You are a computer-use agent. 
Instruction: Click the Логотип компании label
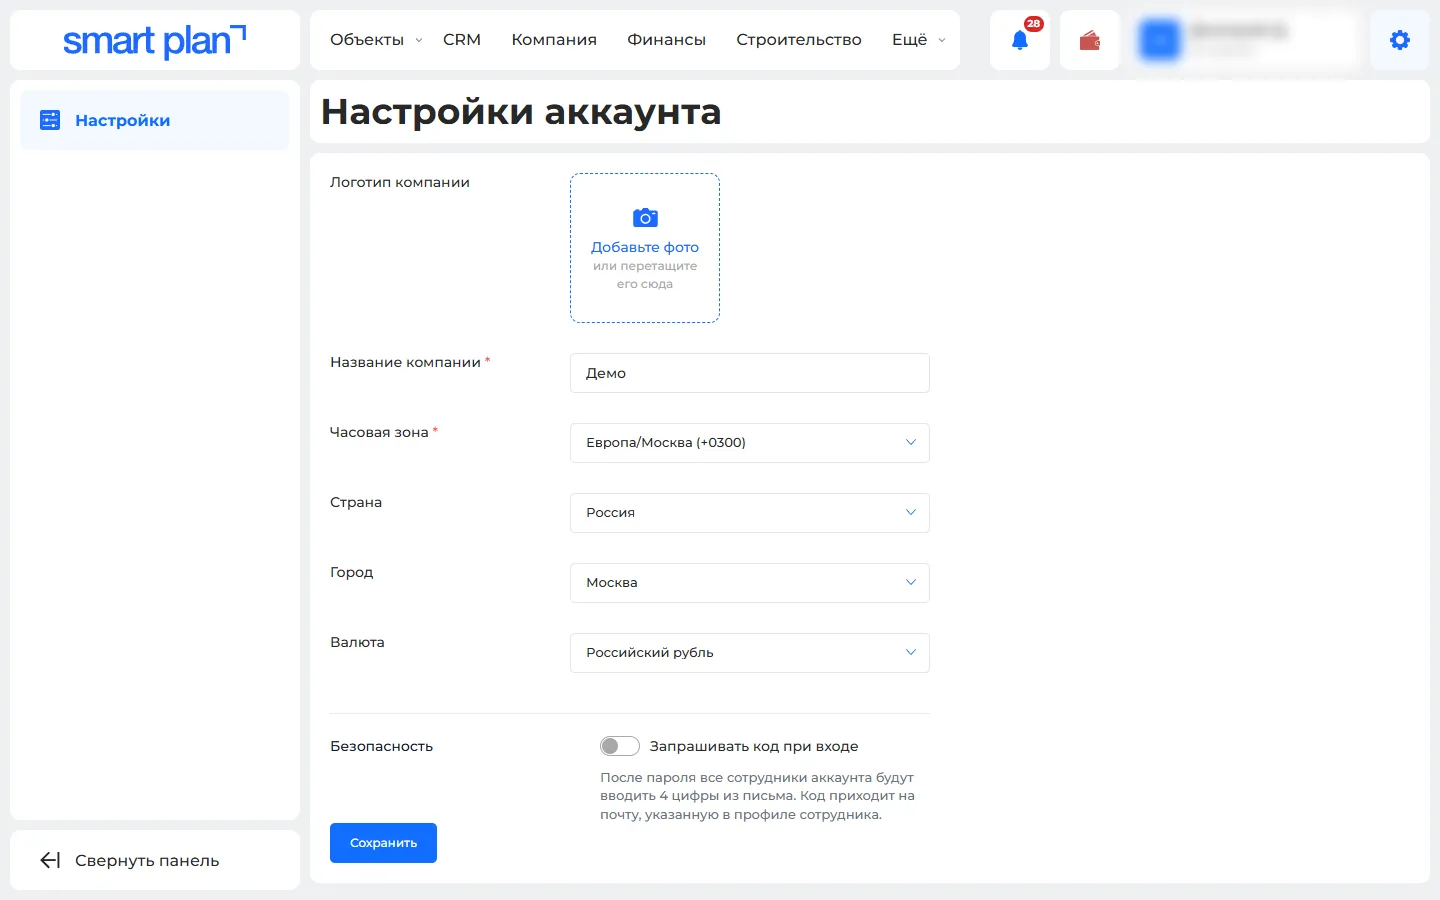(x=400, y=182)
